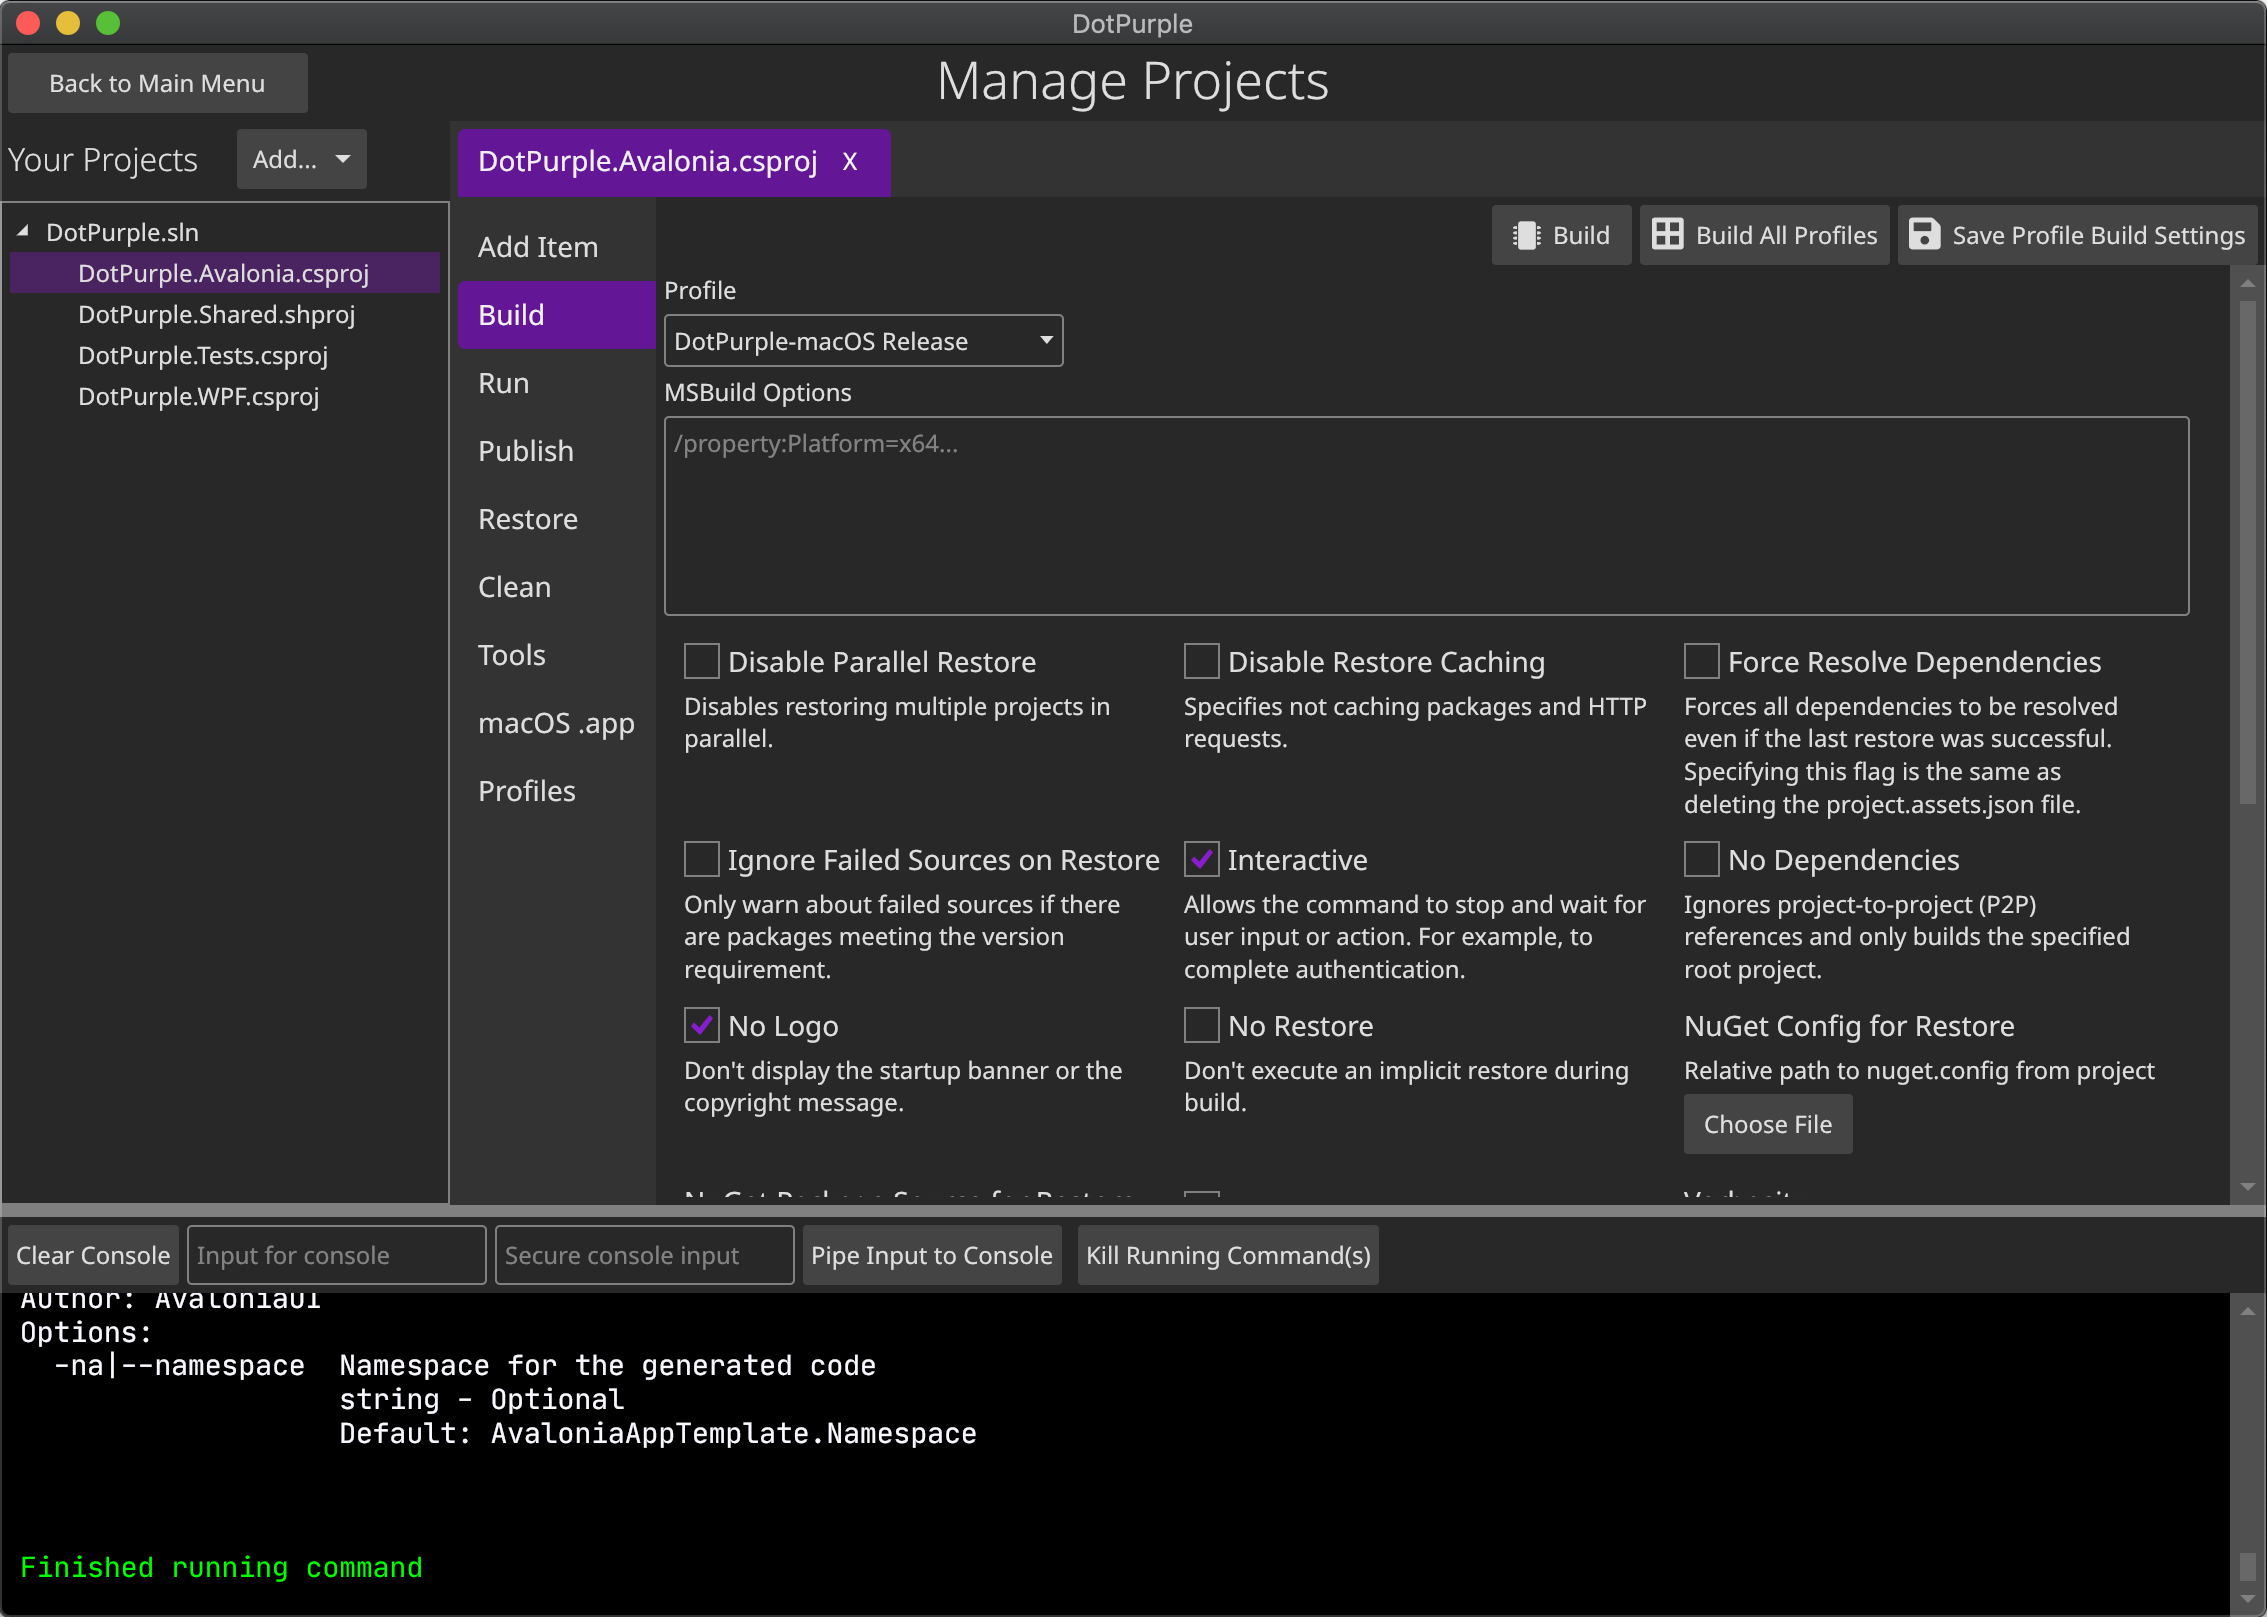Switch to the Publish section tab

(x=526, y=451)
